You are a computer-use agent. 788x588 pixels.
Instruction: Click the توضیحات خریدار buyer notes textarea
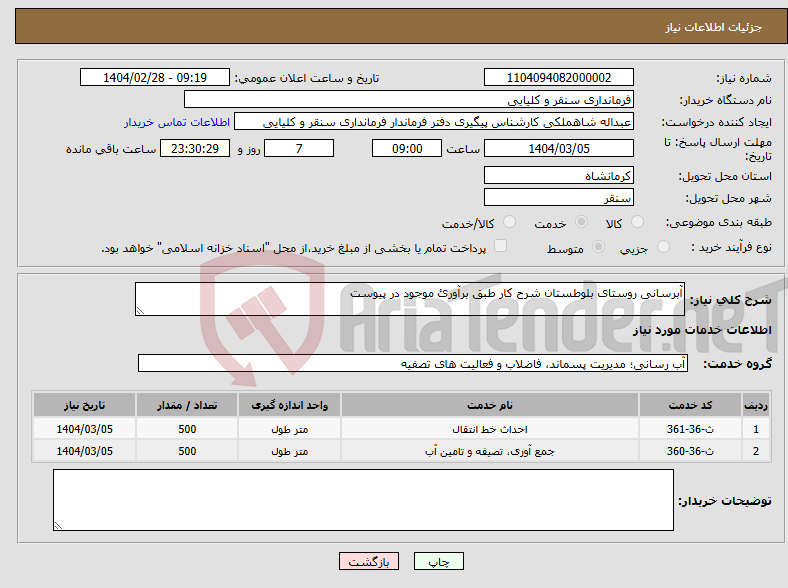coord(363,500)
